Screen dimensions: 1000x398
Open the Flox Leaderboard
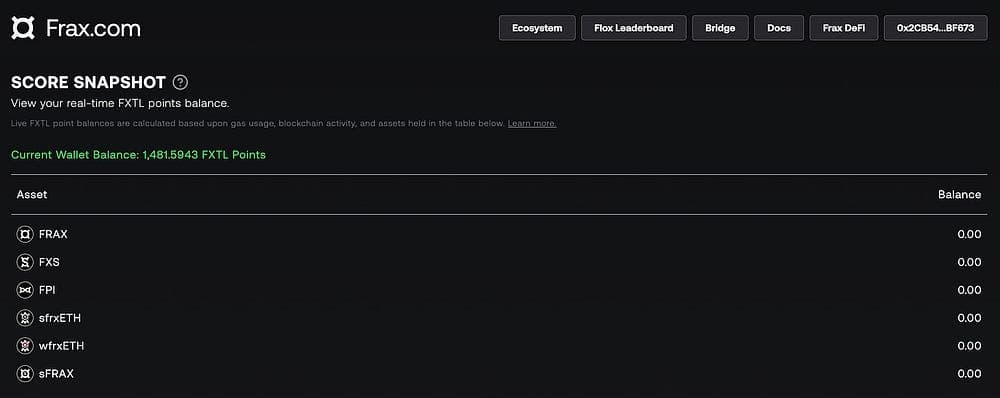(x=633, y=28)
